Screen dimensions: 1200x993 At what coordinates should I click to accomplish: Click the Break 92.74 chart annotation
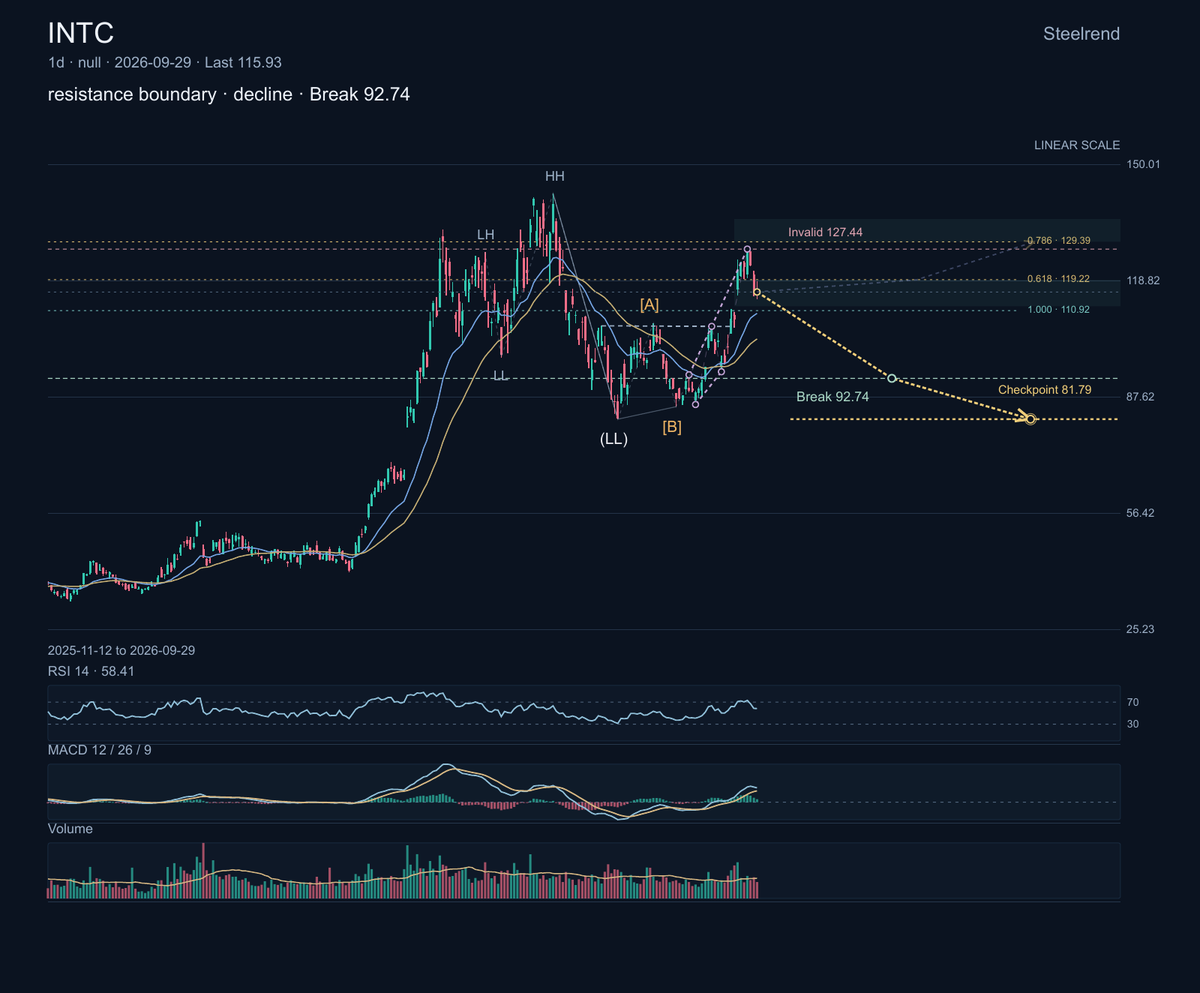833,397
